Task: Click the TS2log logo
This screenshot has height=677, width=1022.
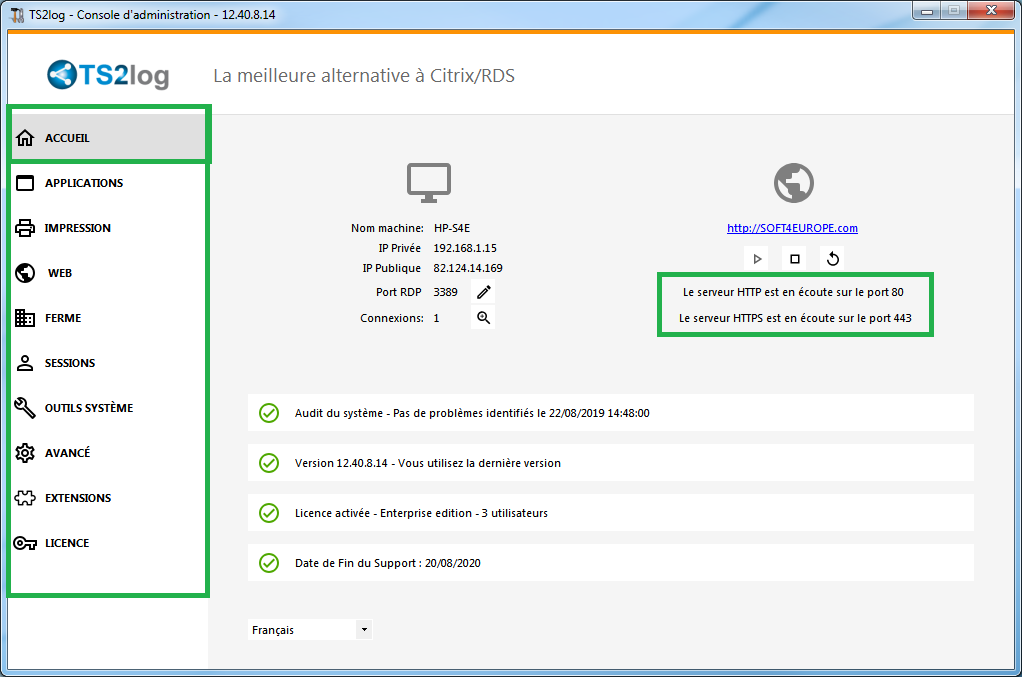Action: coord(108,75)
